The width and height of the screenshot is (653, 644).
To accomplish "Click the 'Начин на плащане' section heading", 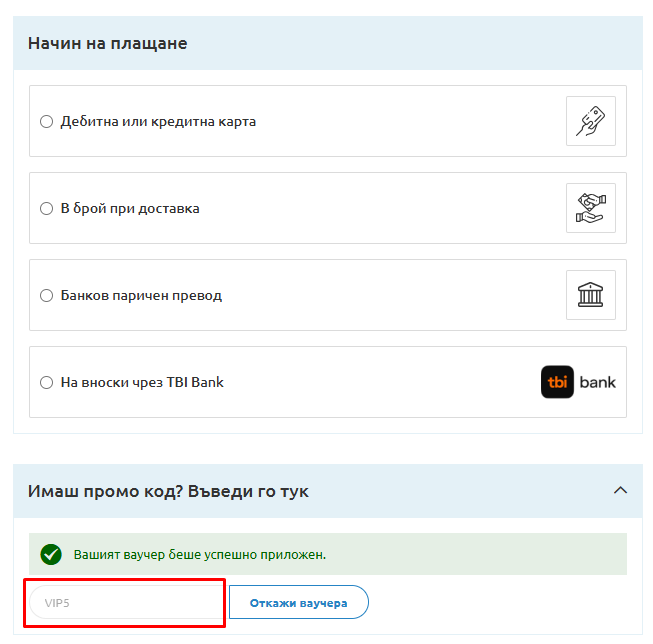I will click(x=107, y=43).
